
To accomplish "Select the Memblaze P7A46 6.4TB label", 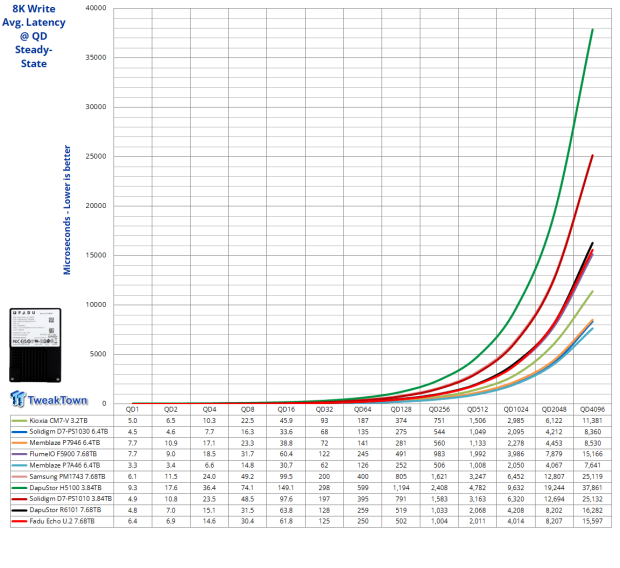I will [x=65, y=465].
